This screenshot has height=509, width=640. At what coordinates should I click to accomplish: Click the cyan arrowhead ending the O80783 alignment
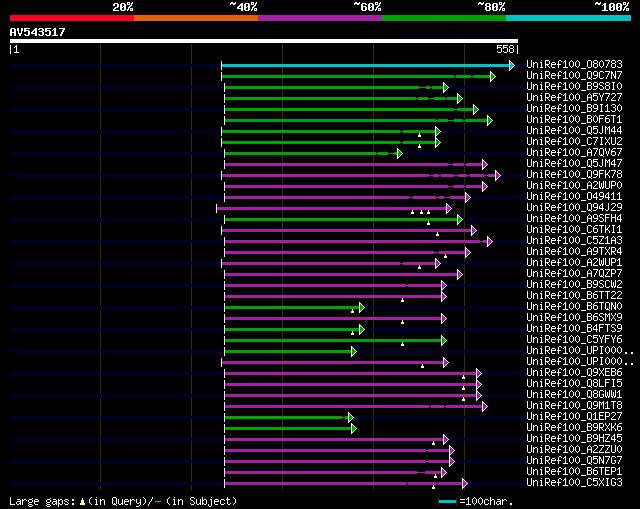512,65
